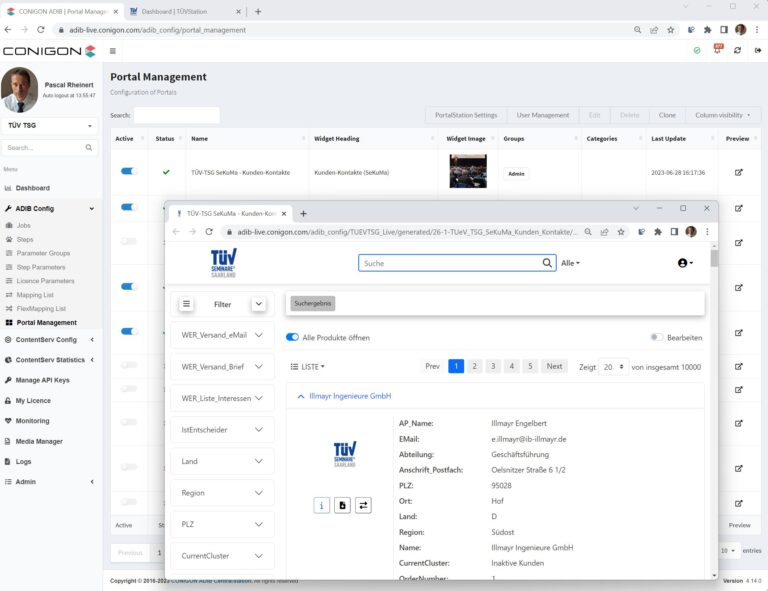Click back arrow in main browser window
Image resolution: width=768 pixels, height=591 pixels.
8,30
